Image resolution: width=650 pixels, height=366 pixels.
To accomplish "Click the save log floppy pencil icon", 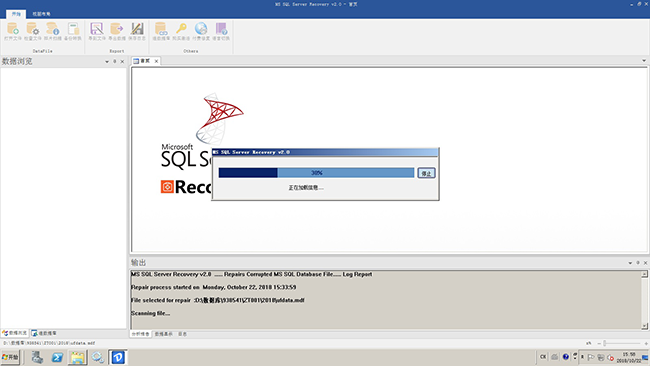I will [x=137, y=29].
